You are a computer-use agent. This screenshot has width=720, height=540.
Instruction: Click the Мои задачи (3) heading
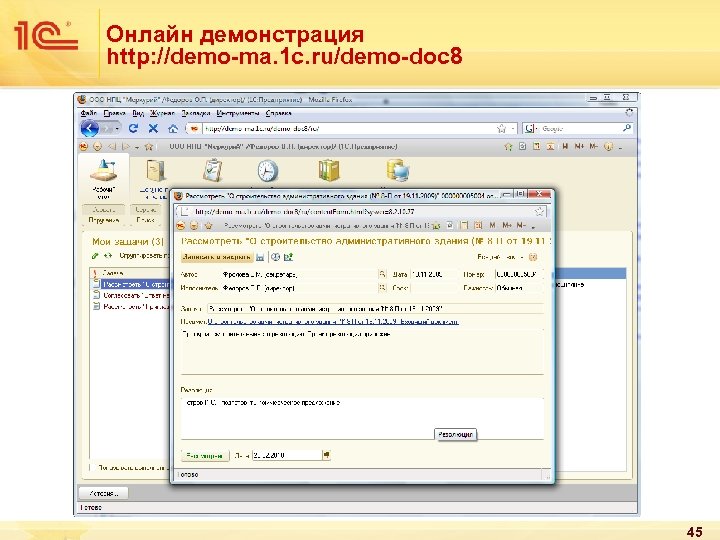[128, 242]
